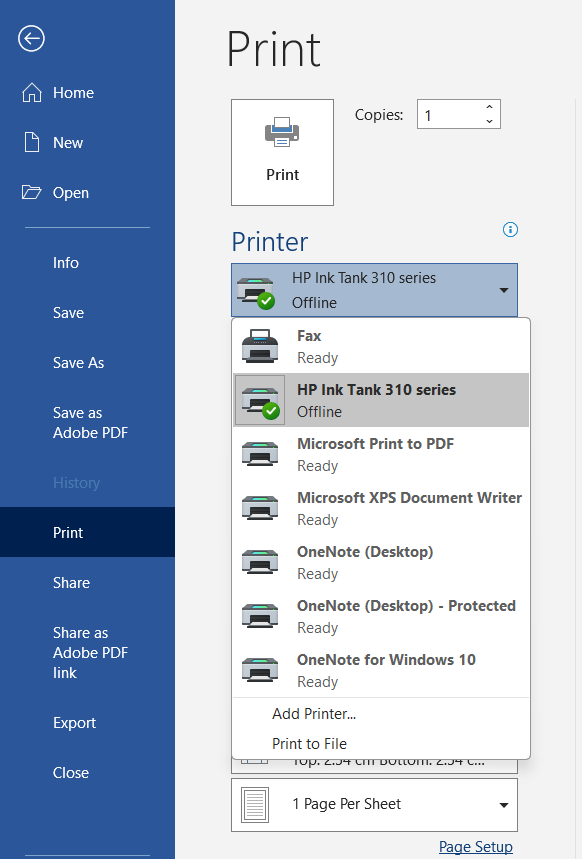Choose OneNote (Desktop) printer name
This screenshot has width=582, height=859.
coord(365,552)
